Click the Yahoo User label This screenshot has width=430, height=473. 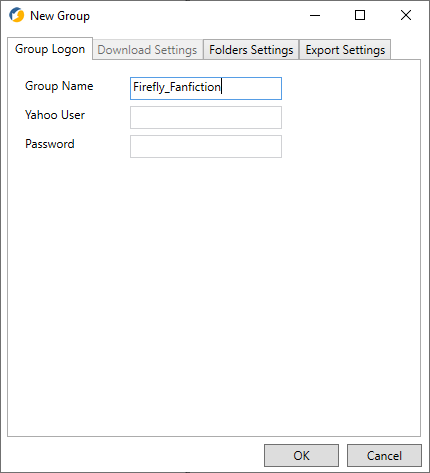(x=55, y=115)
